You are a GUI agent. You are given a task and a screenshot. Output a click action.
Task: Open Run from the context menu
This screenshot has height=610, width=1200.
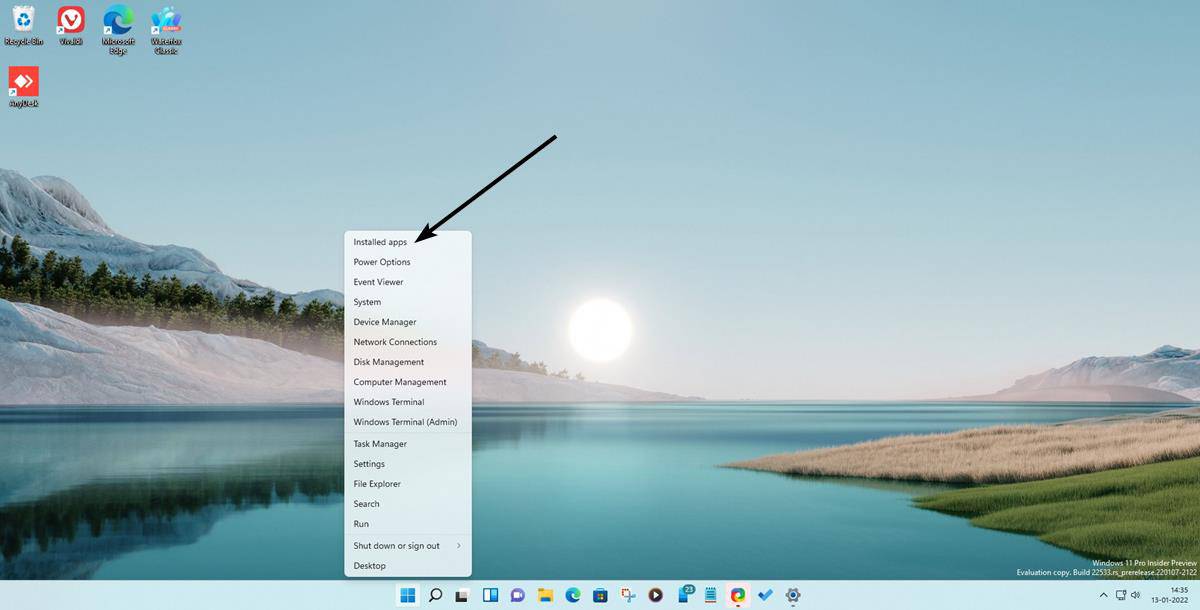pos(408,524)
